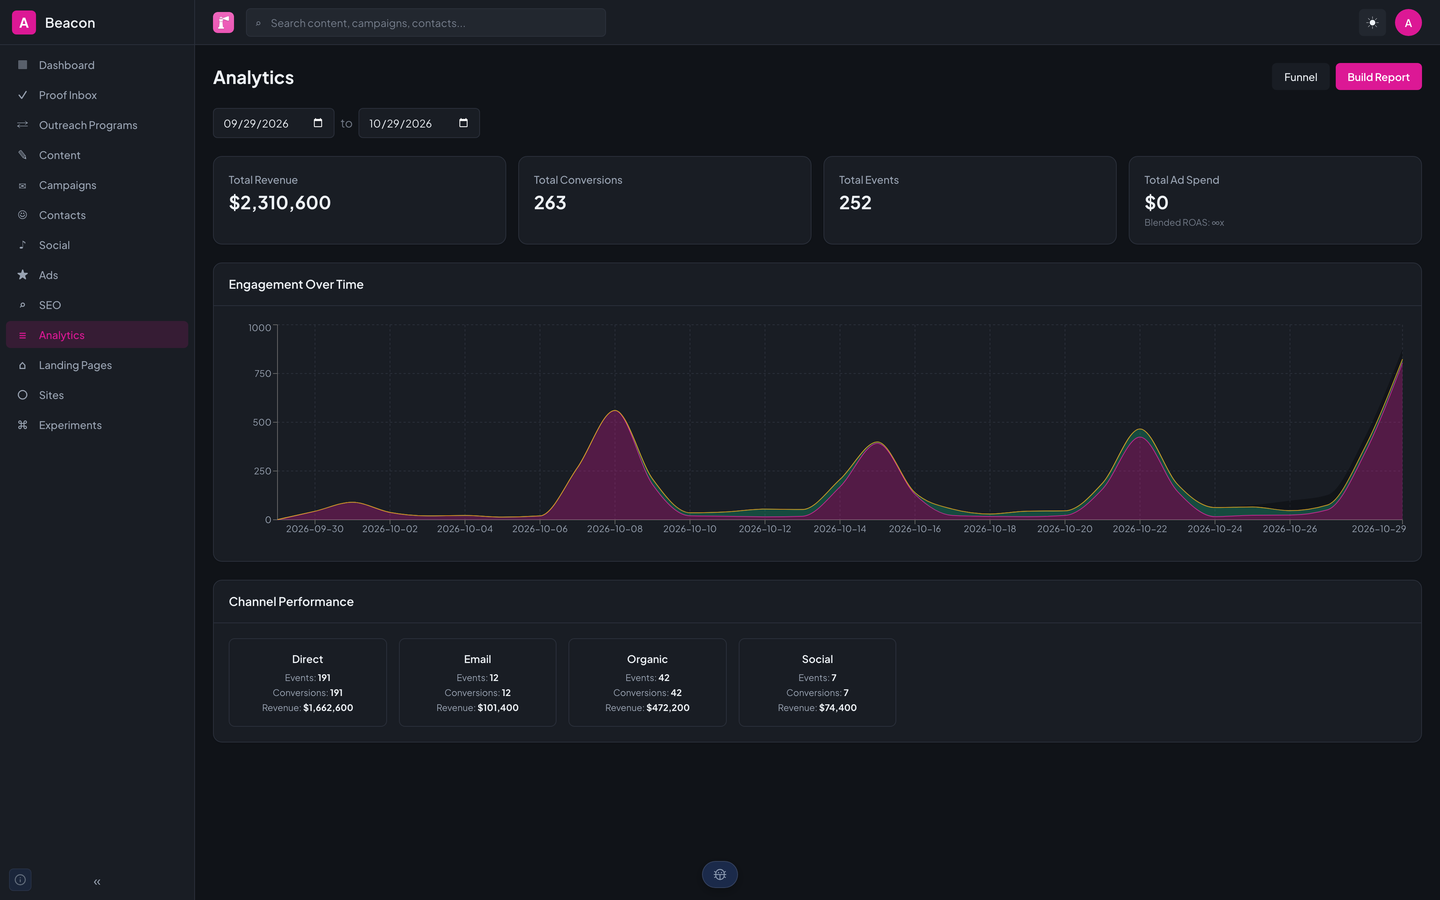The height and width of the screenshot is (900, 1440).
Task: Open the Dashboard menu item
Action: pos(97,65)
